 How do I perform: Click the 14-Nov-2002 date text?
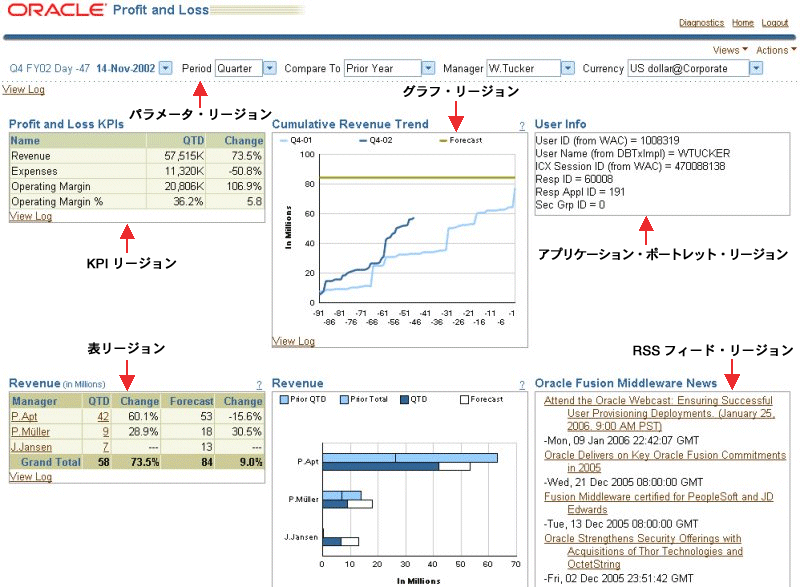point(126,68)
